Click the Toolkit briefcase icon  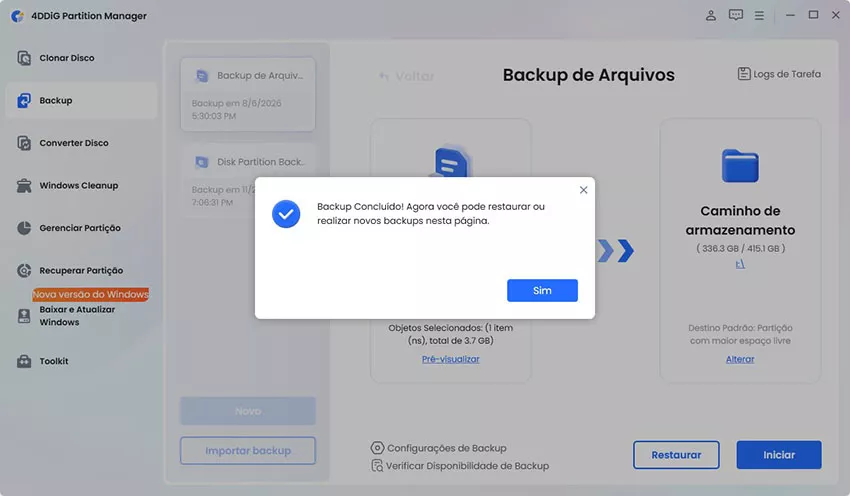tap(24, 361)
